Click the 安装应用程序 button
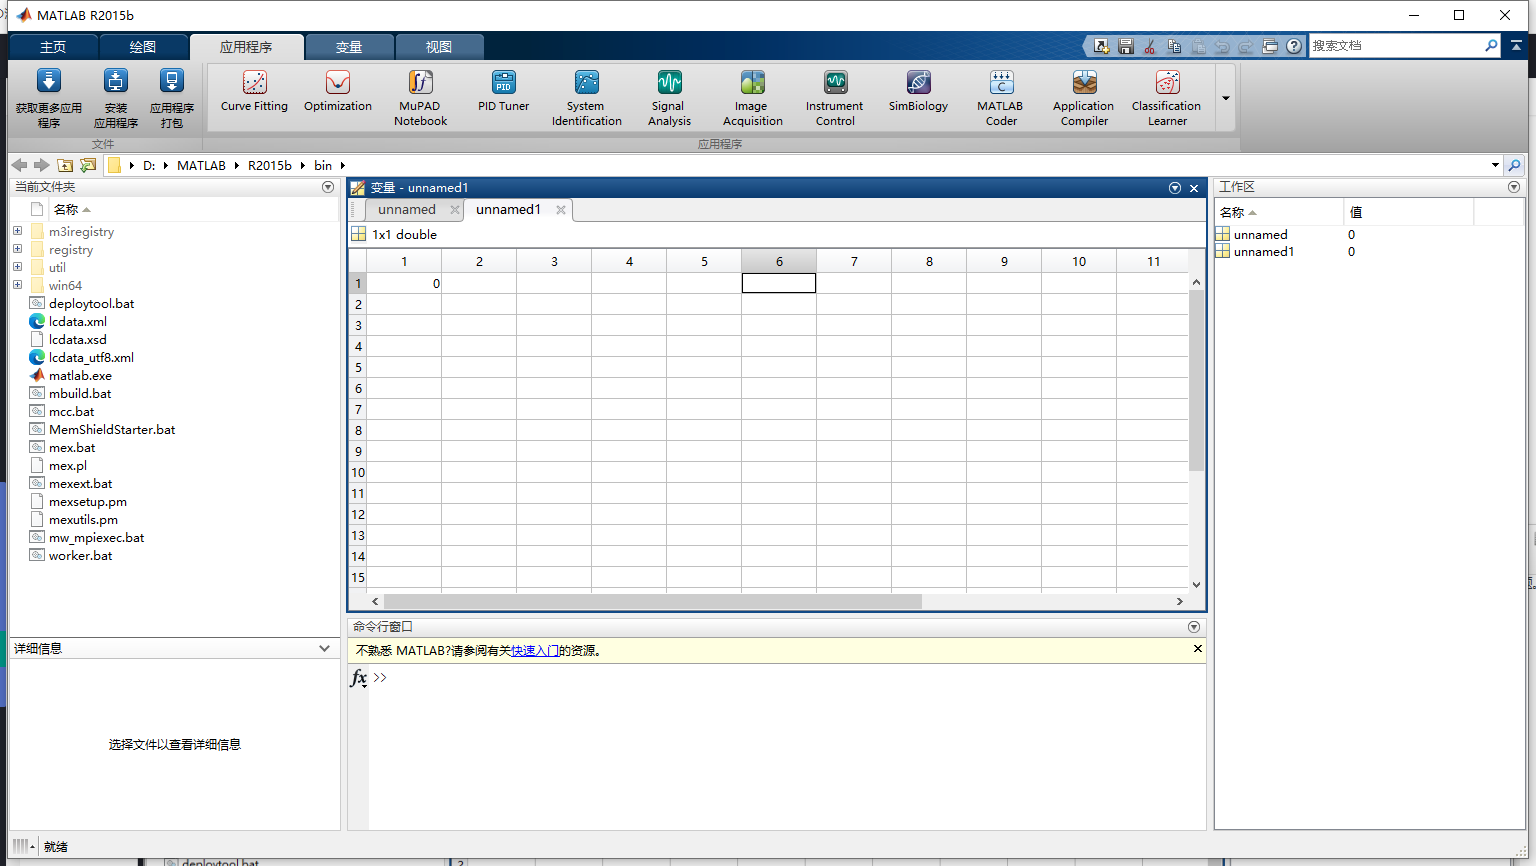Viewport: 1536px width, 866px height. (x=115, y=96)
